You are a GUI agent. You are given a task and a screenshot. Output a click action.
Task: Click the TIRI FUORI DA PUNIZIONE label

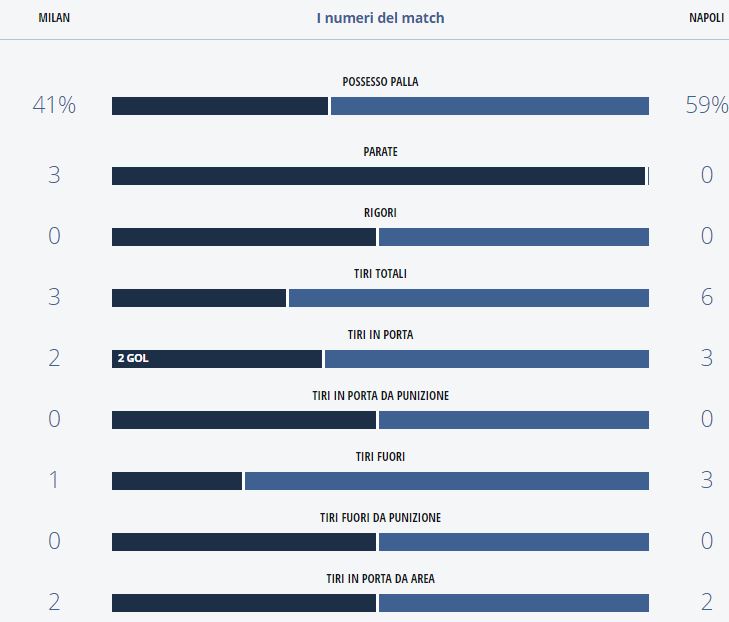pyautogui.click(x=380, y=518)
